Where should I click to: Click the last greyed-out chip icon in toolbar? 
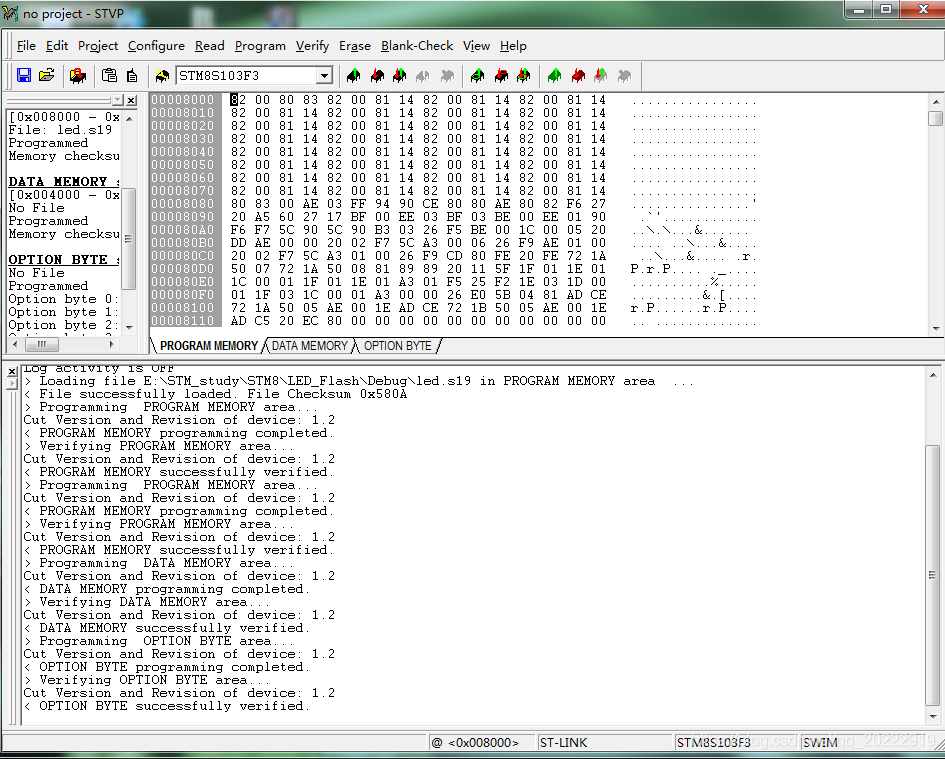click(624, 75)
